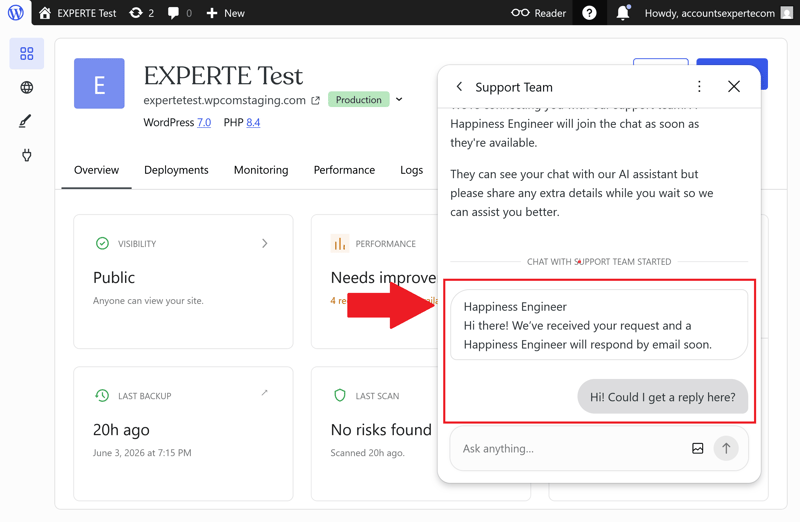The height and width of the screenshot is (522, 800).
Task: Click the Performance bar chart icon
Action: click(x=339, y=243)
